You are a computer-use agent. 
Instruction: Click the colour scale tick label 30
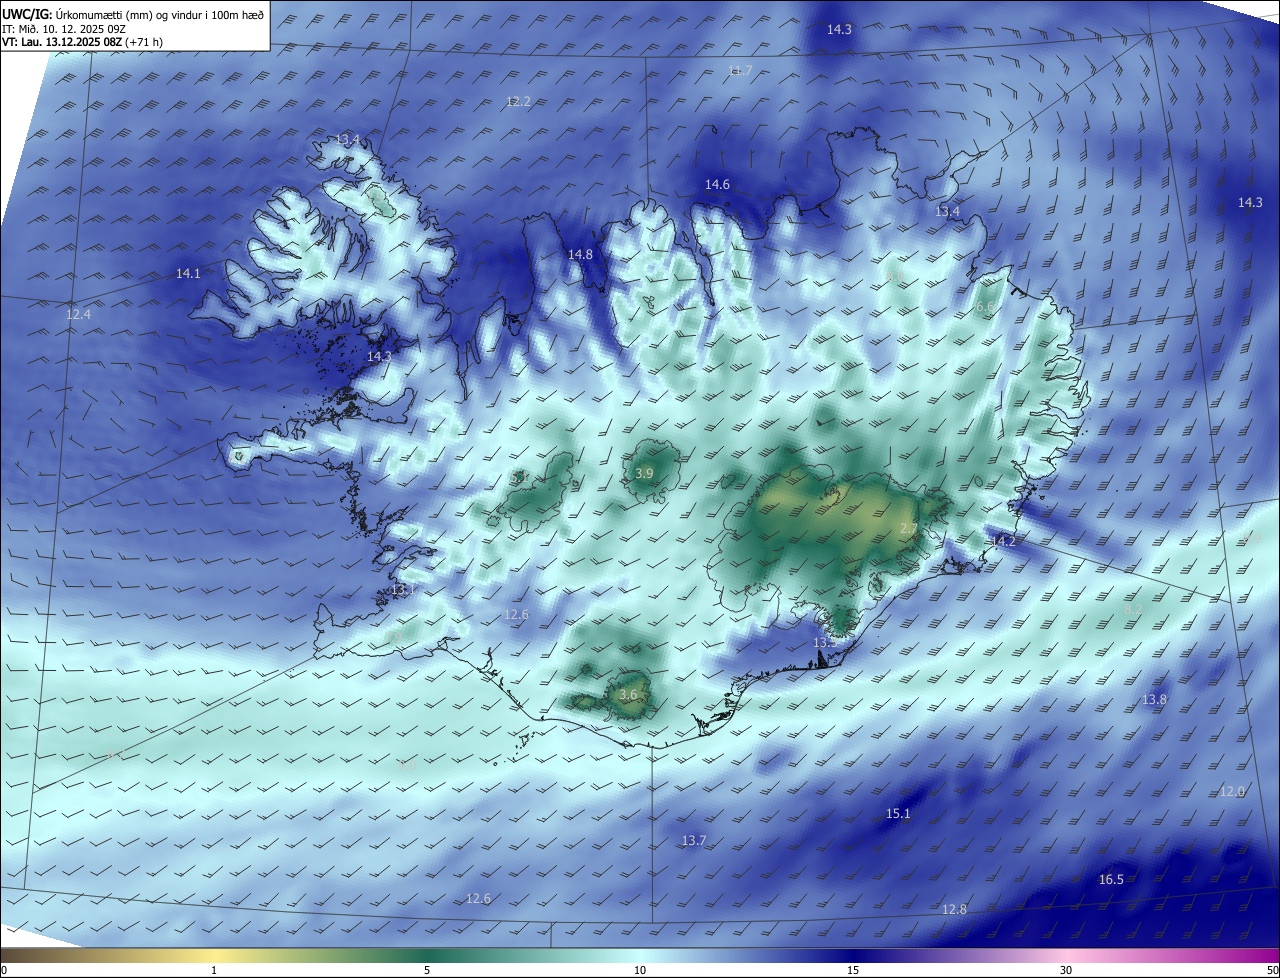tap(1066, 970)
